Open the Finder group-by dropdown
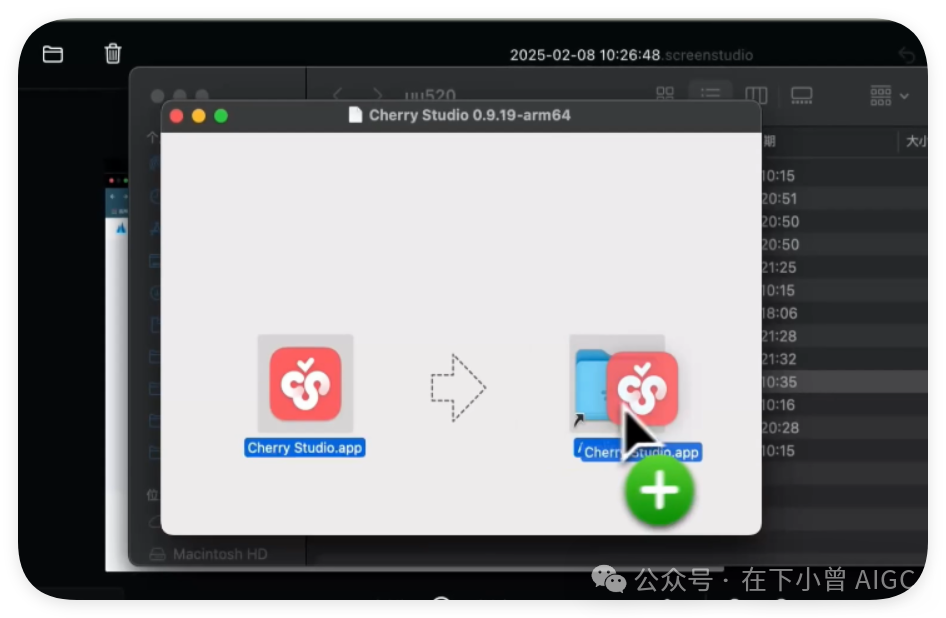The width and height of the screenshot is (946, 618). pyautogui.click(x=889, y=95)
